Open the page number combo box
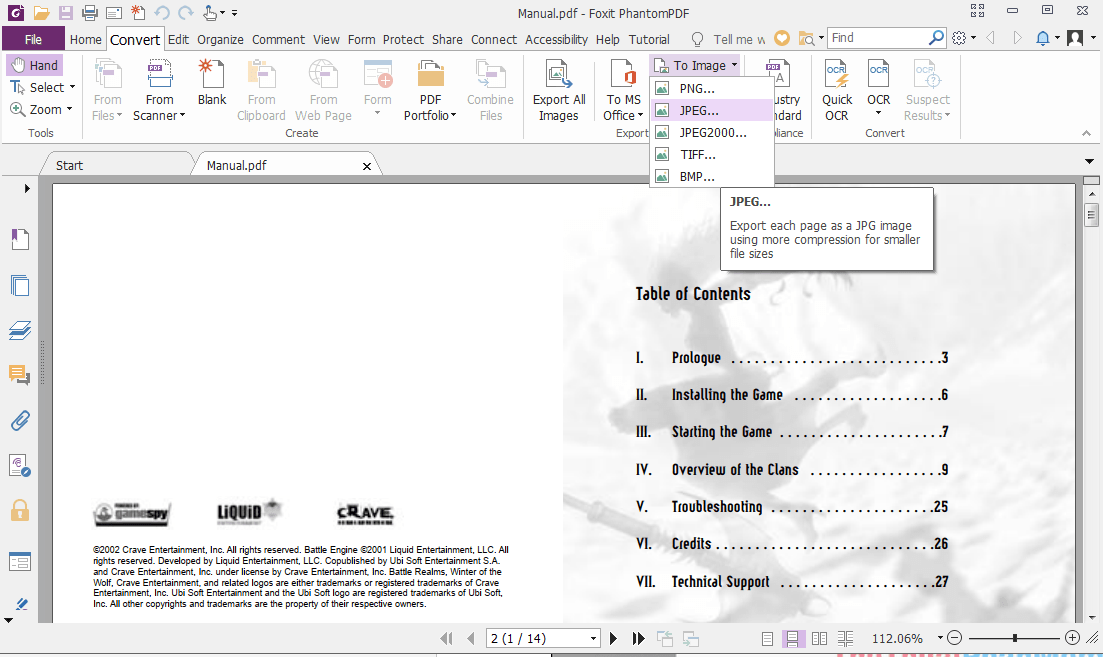The width and height of the screenshot is (1103, 657). click(x=593, y=638)
